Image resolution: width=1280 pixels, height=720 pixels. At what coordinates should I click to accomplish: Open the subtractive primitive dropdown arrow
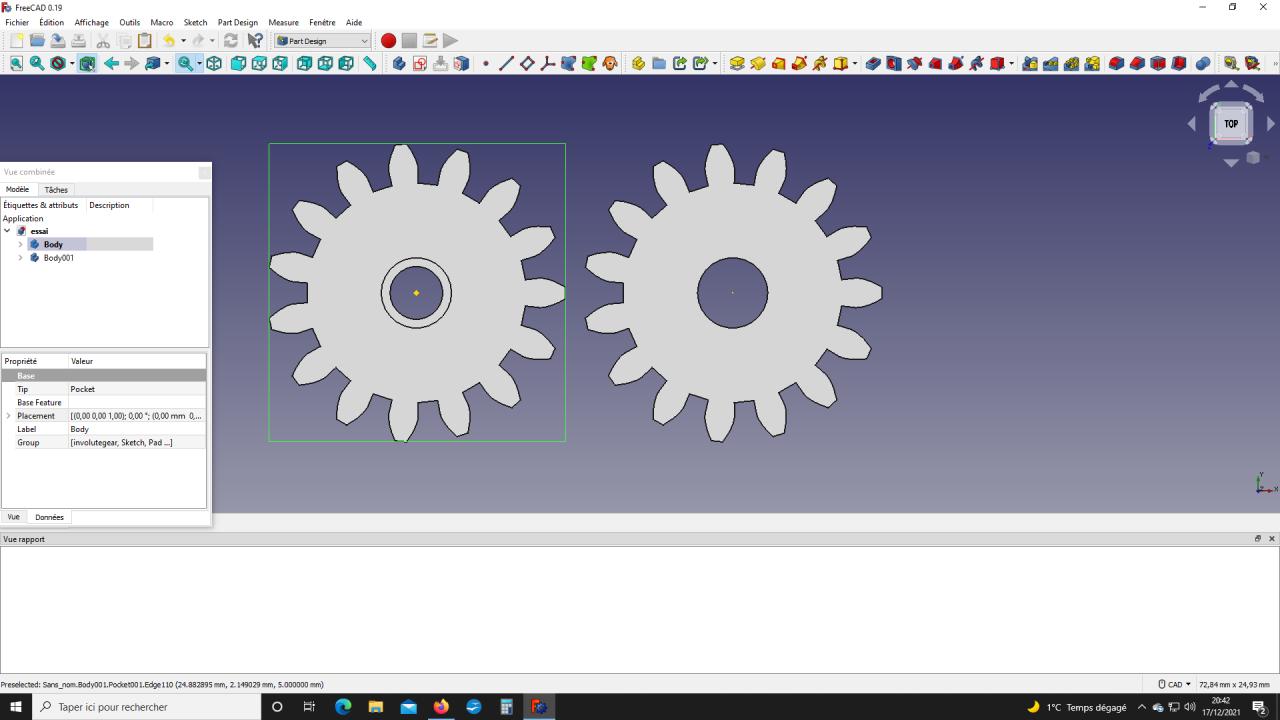point(1011,64)
